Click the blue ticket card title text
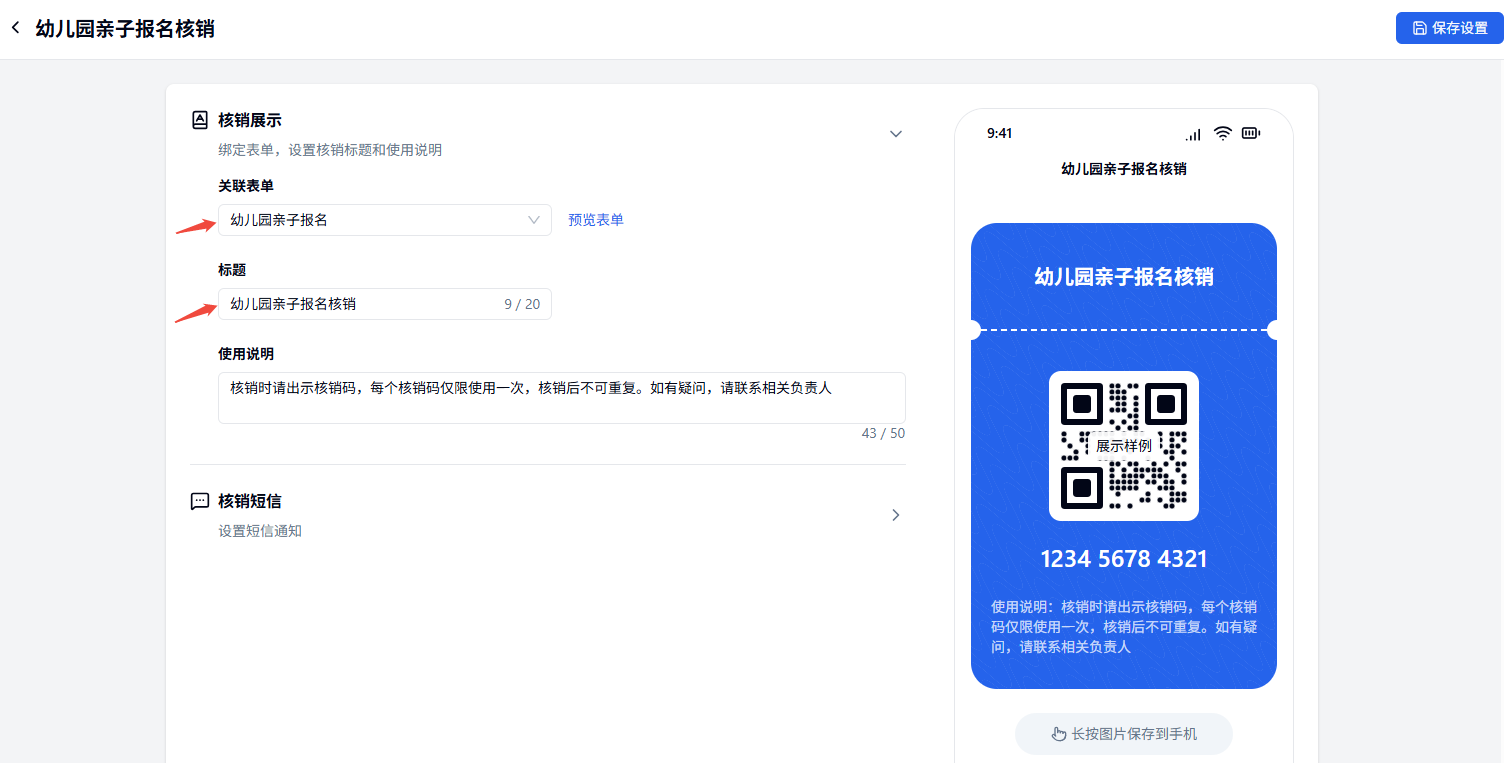 [x=1123, y=277]
